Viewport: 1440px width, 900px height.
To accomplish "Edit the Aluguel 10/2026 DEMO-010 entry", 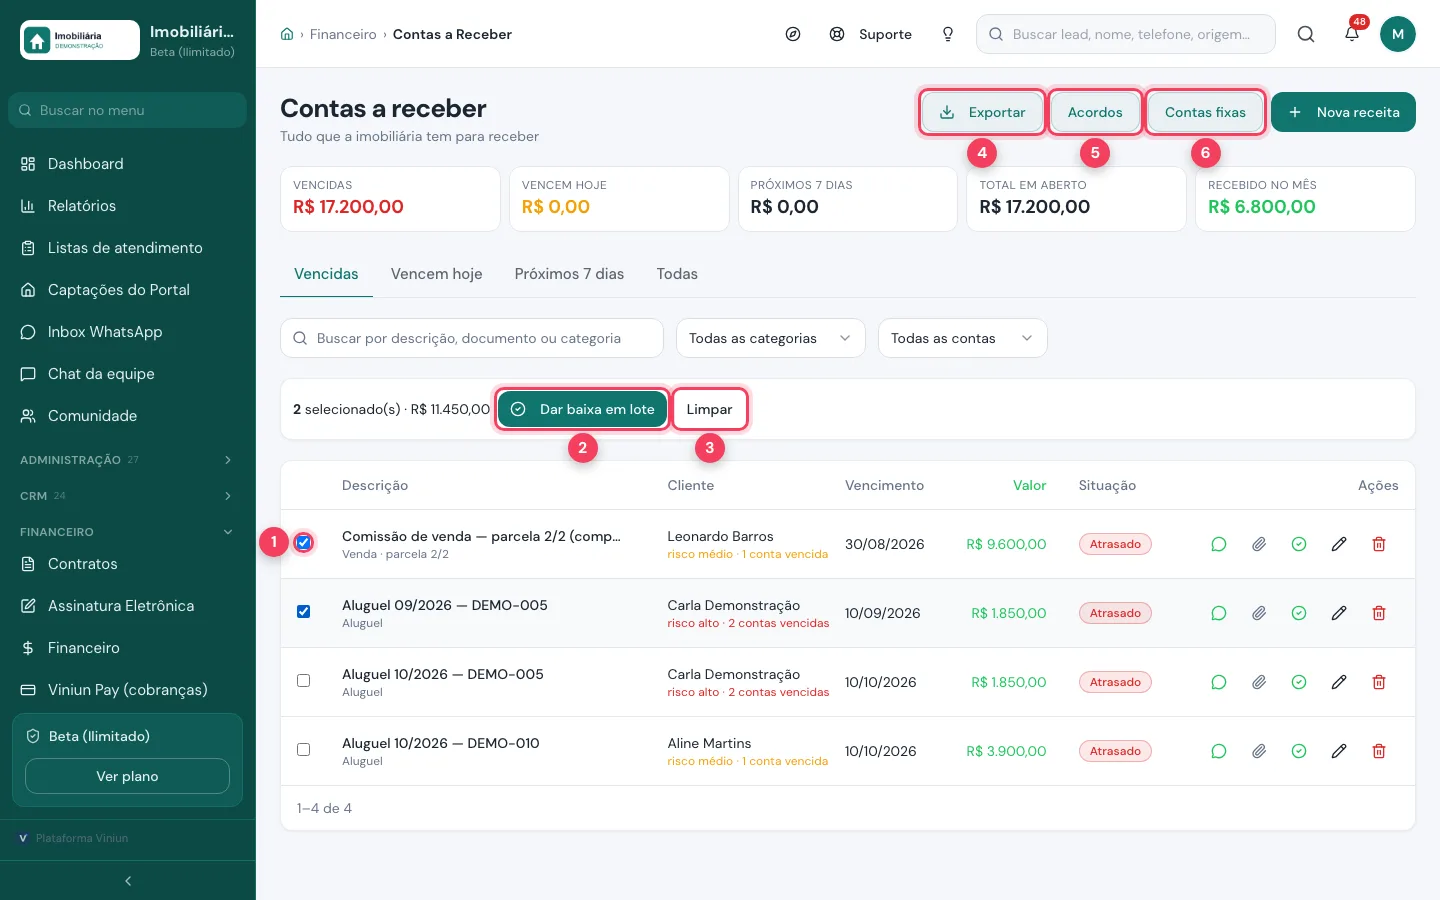I will coord(1338,751).
